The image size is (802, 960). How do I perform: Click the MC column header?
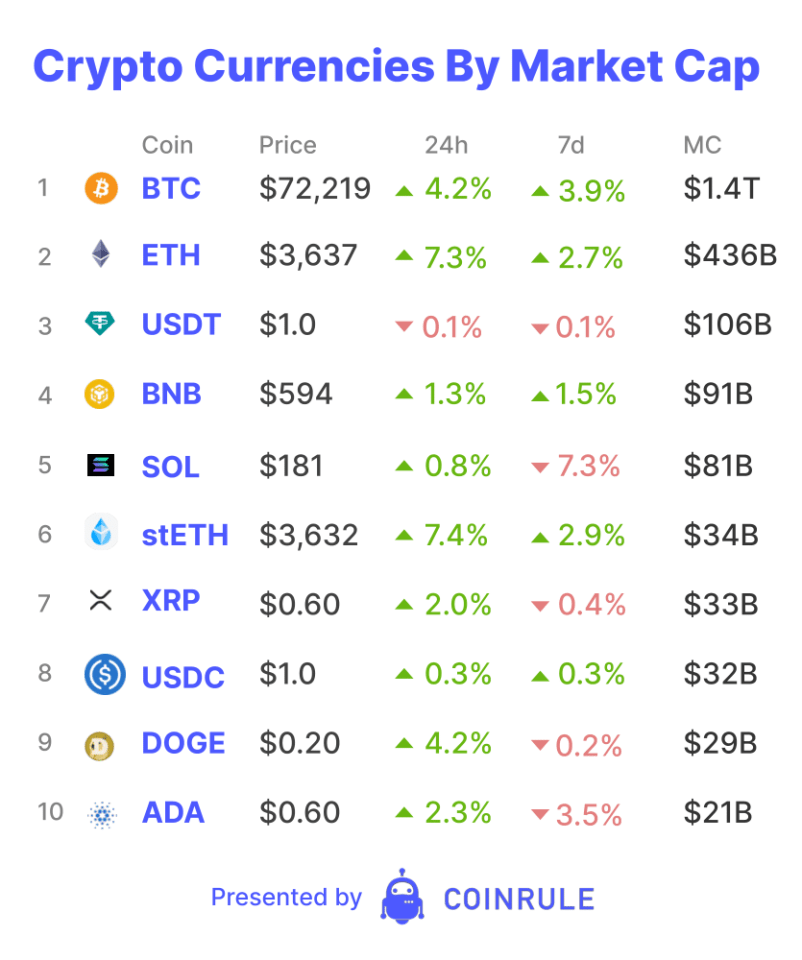click(x=702, y=145)
